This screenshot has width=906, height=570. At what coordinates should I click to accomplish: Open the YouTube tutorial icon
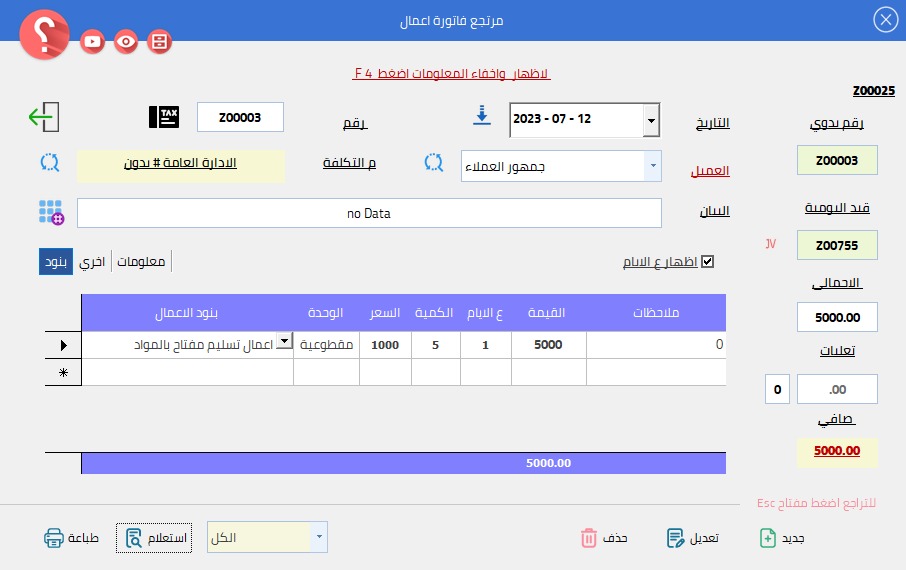click(x=93, y=41)
